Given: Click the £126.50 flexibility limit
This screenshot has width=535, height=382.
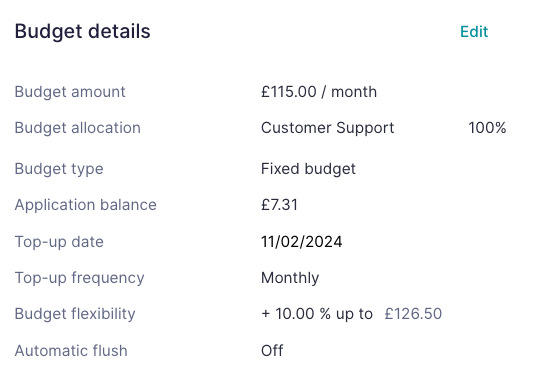Looking at the screenshot, I should [x=413, y=314].
